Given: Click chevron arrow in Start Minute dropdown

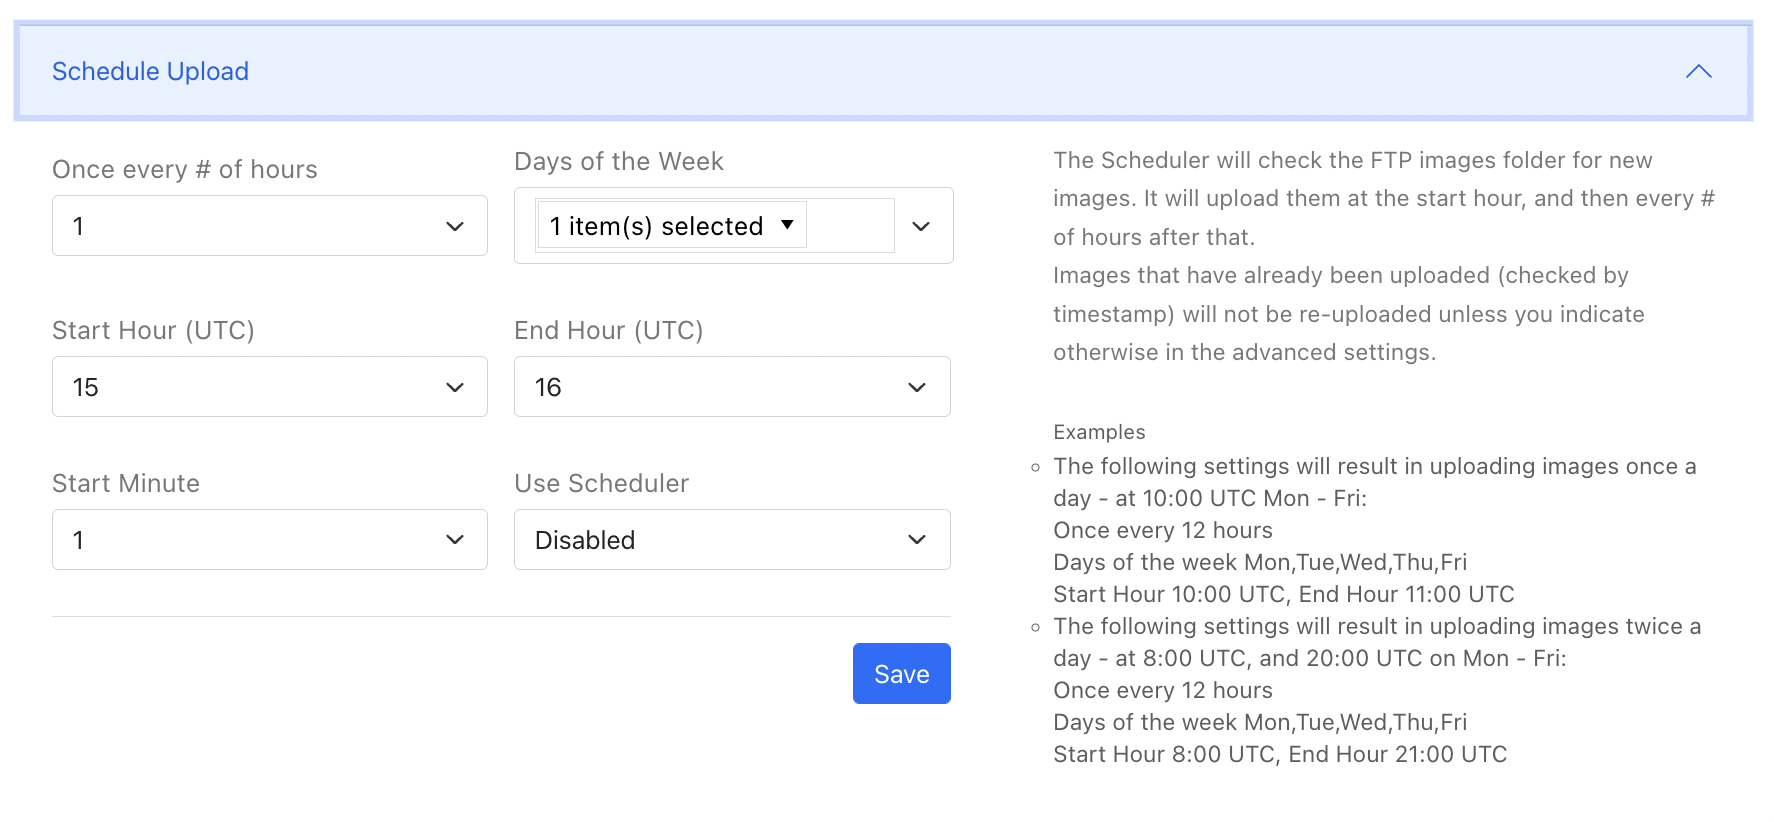Looking at the screenshot, I should (x=455, y=540).
